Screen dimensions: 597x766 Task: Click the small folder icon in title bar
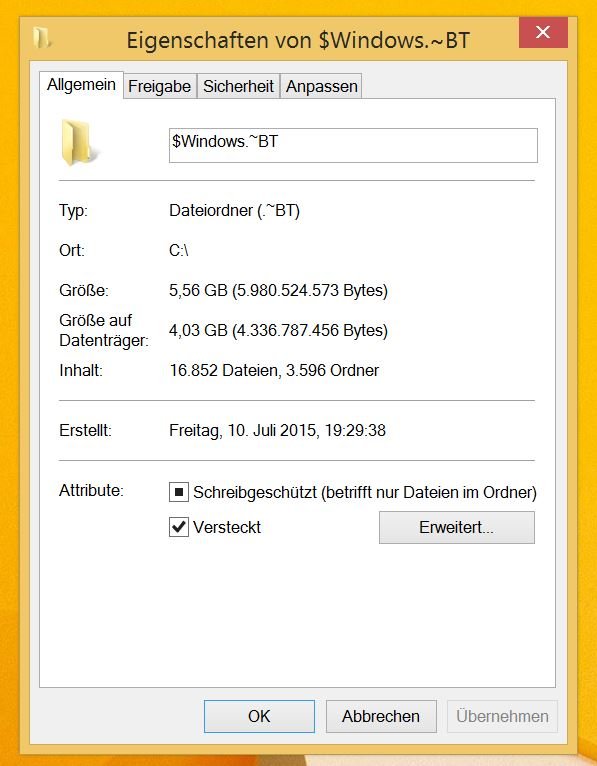tap(42, 38)
